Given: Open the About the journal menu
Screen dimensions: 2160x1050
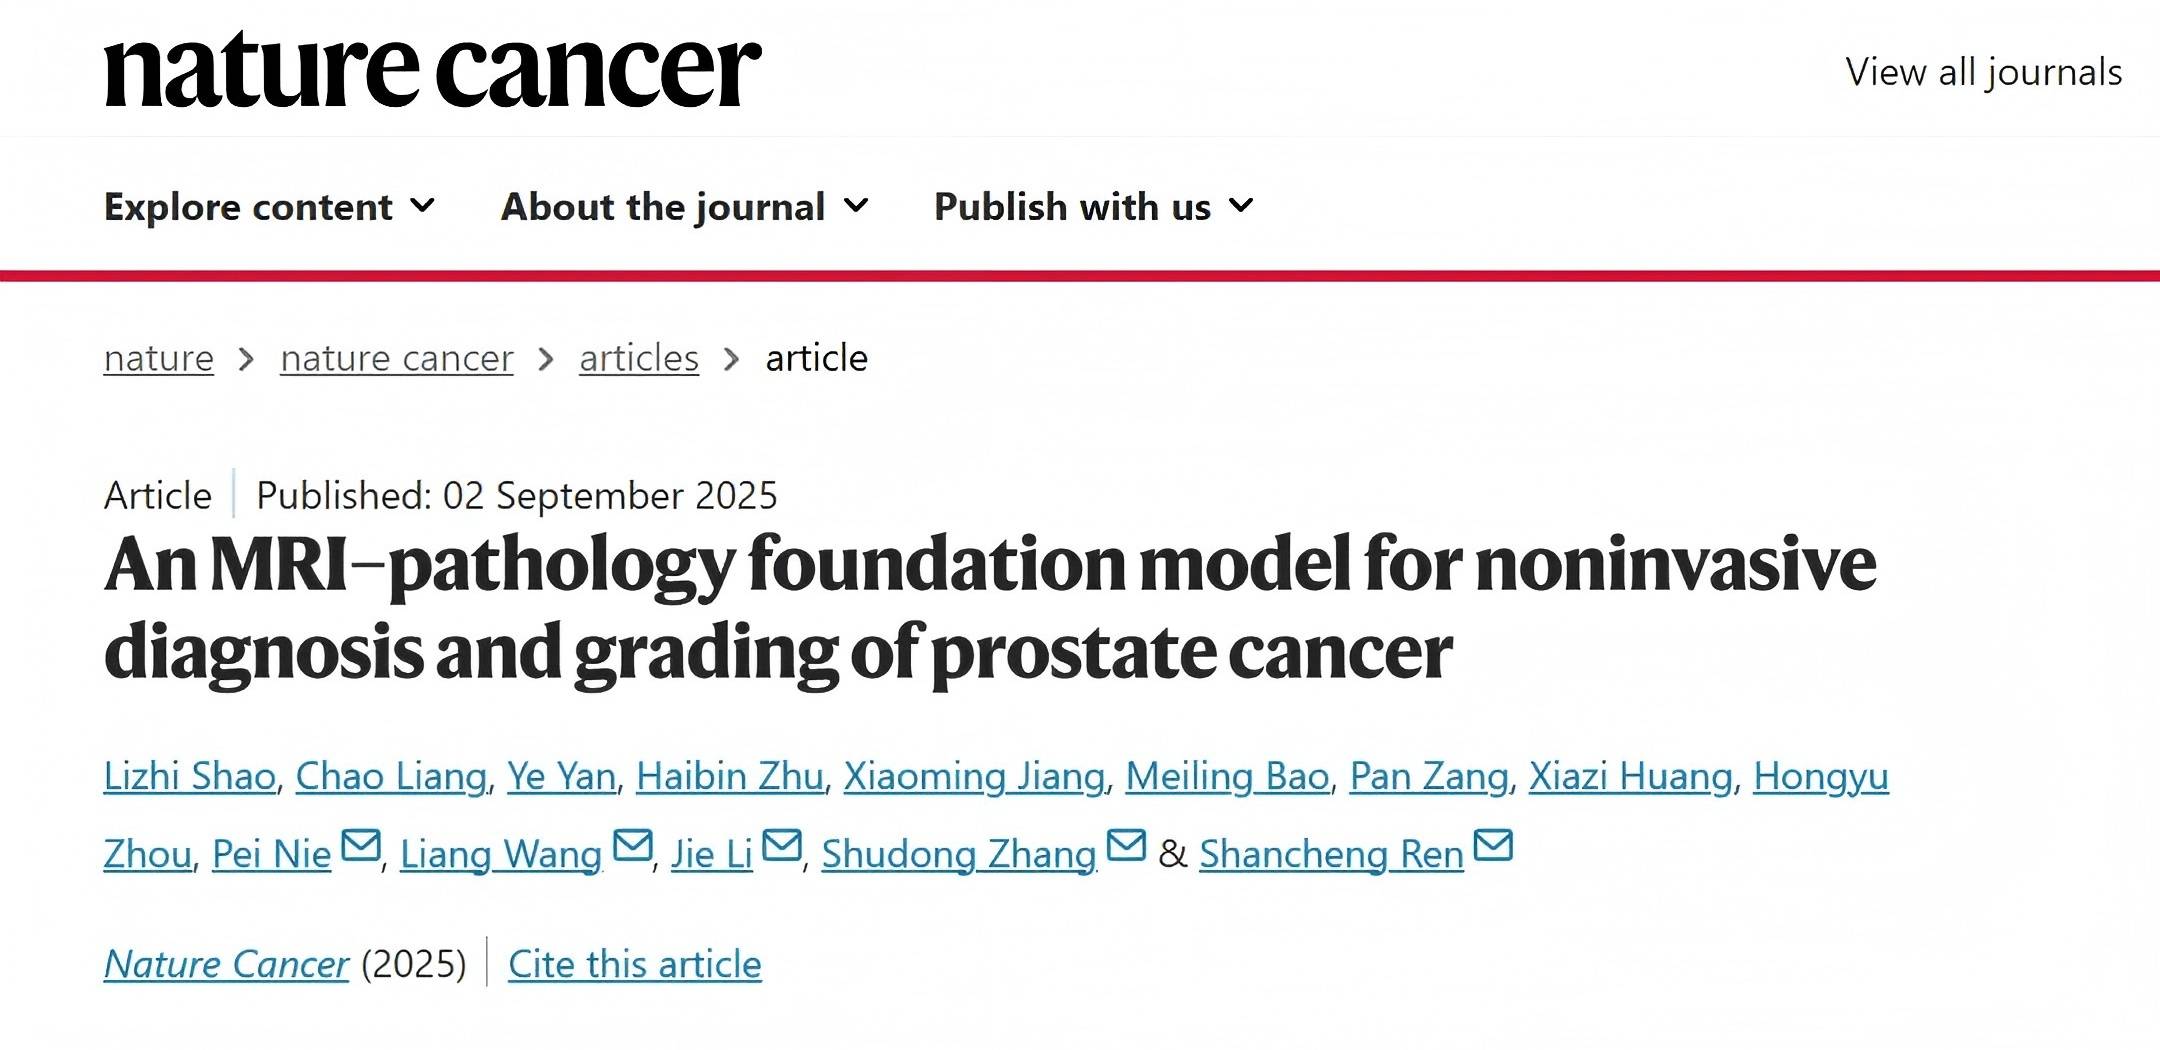Looking at the screenshot, I should pos(685,206).
